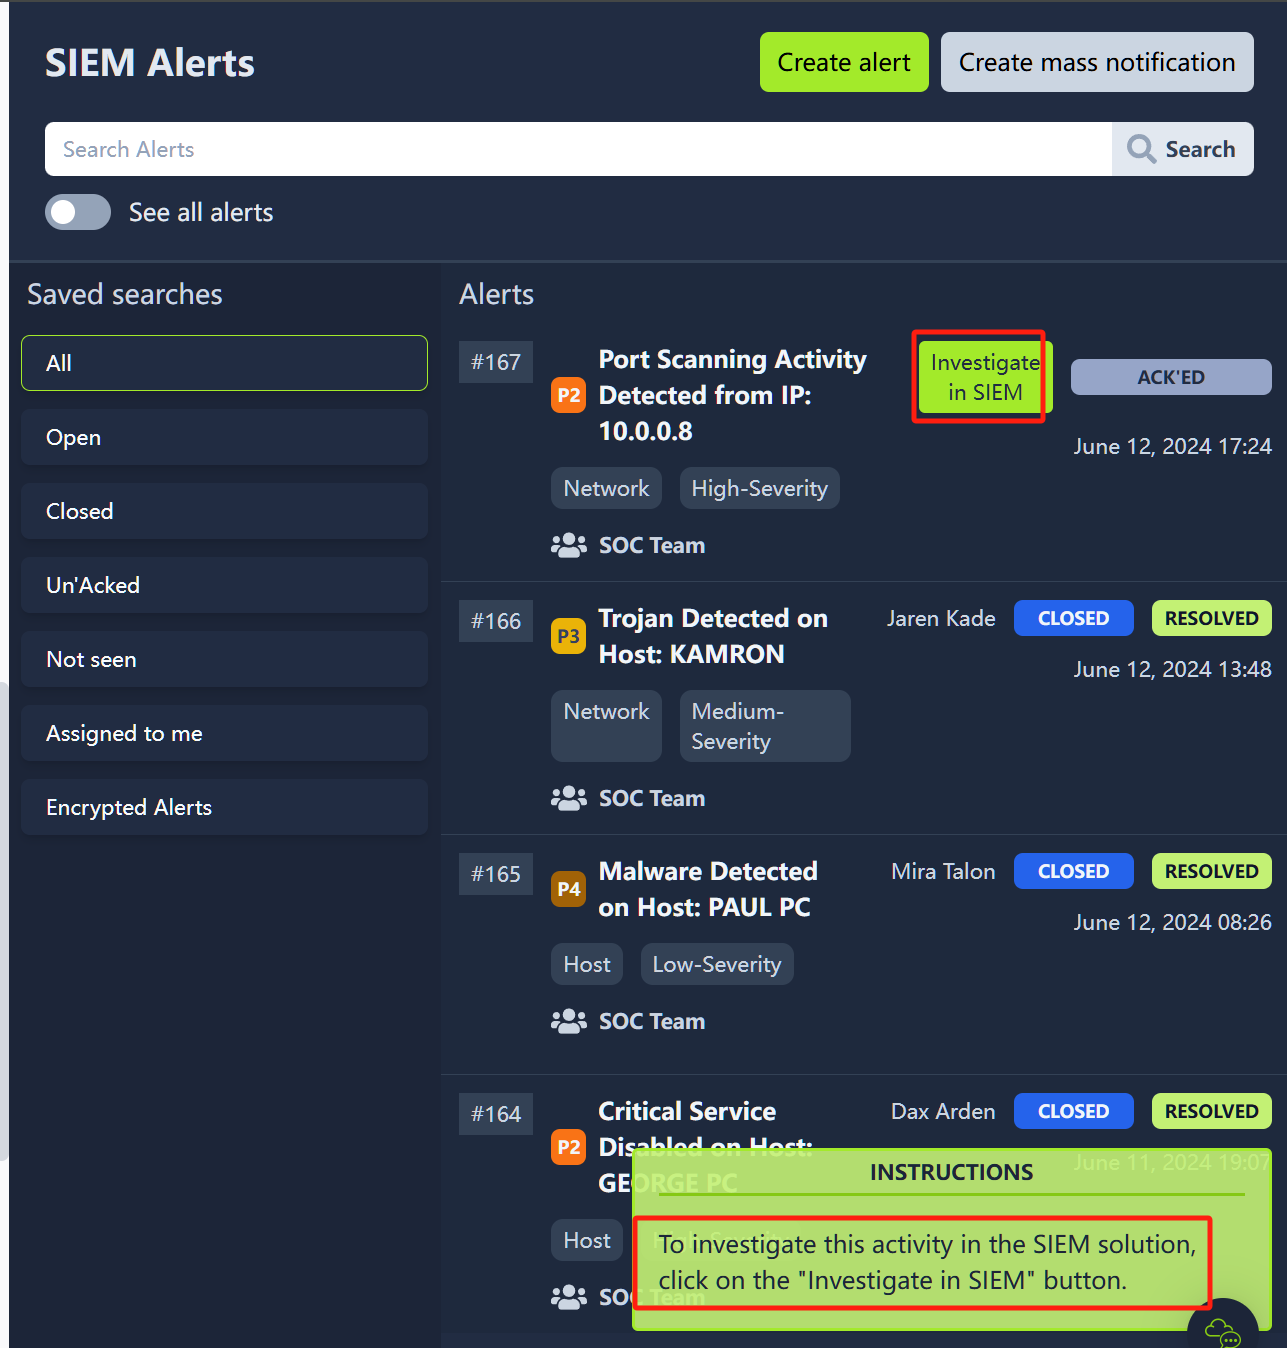Click the P2 priority badge on alert #167
Image resolution: width=1287 pixels, height=1348 pixels.
click(568, 395)
